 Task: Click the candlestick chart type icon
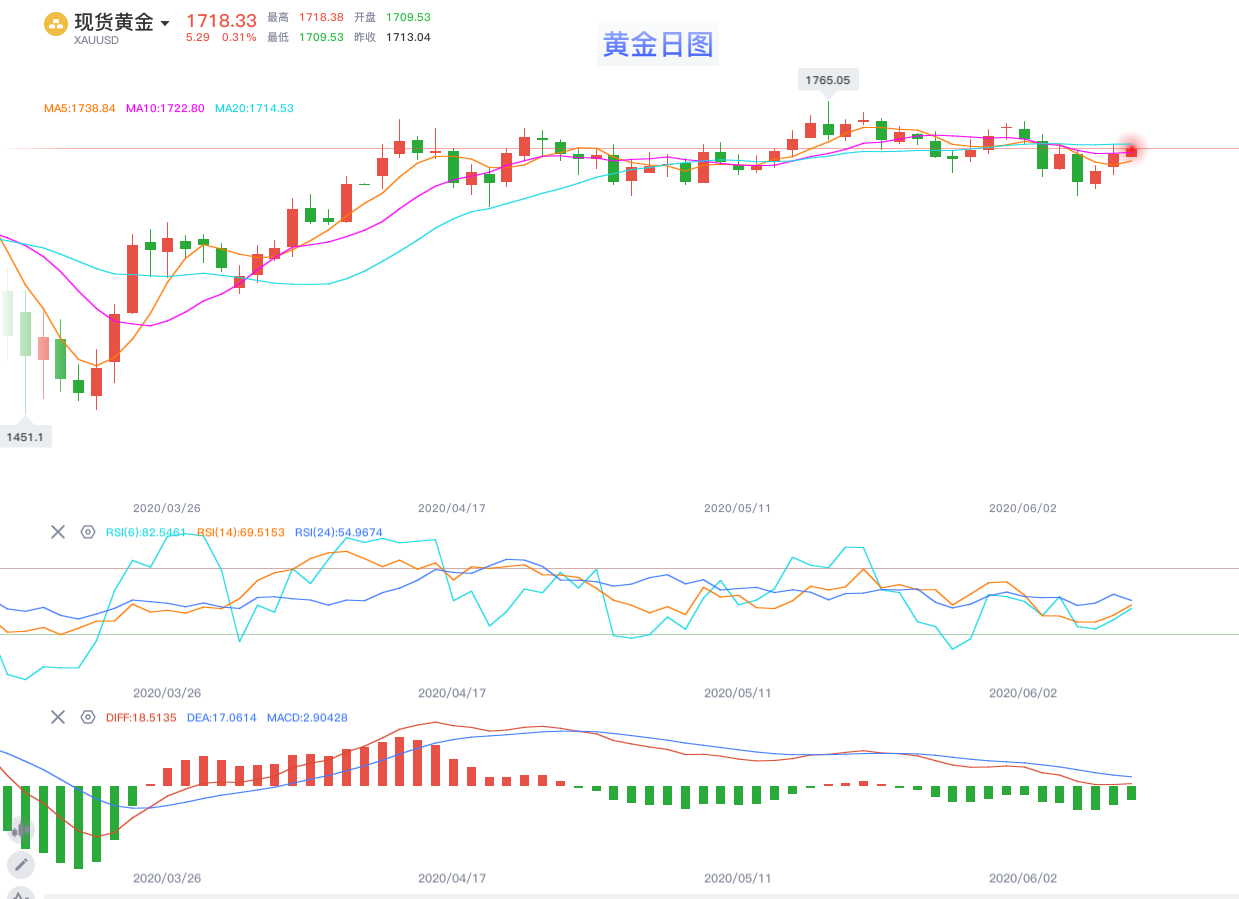click(x=21, y=829)
